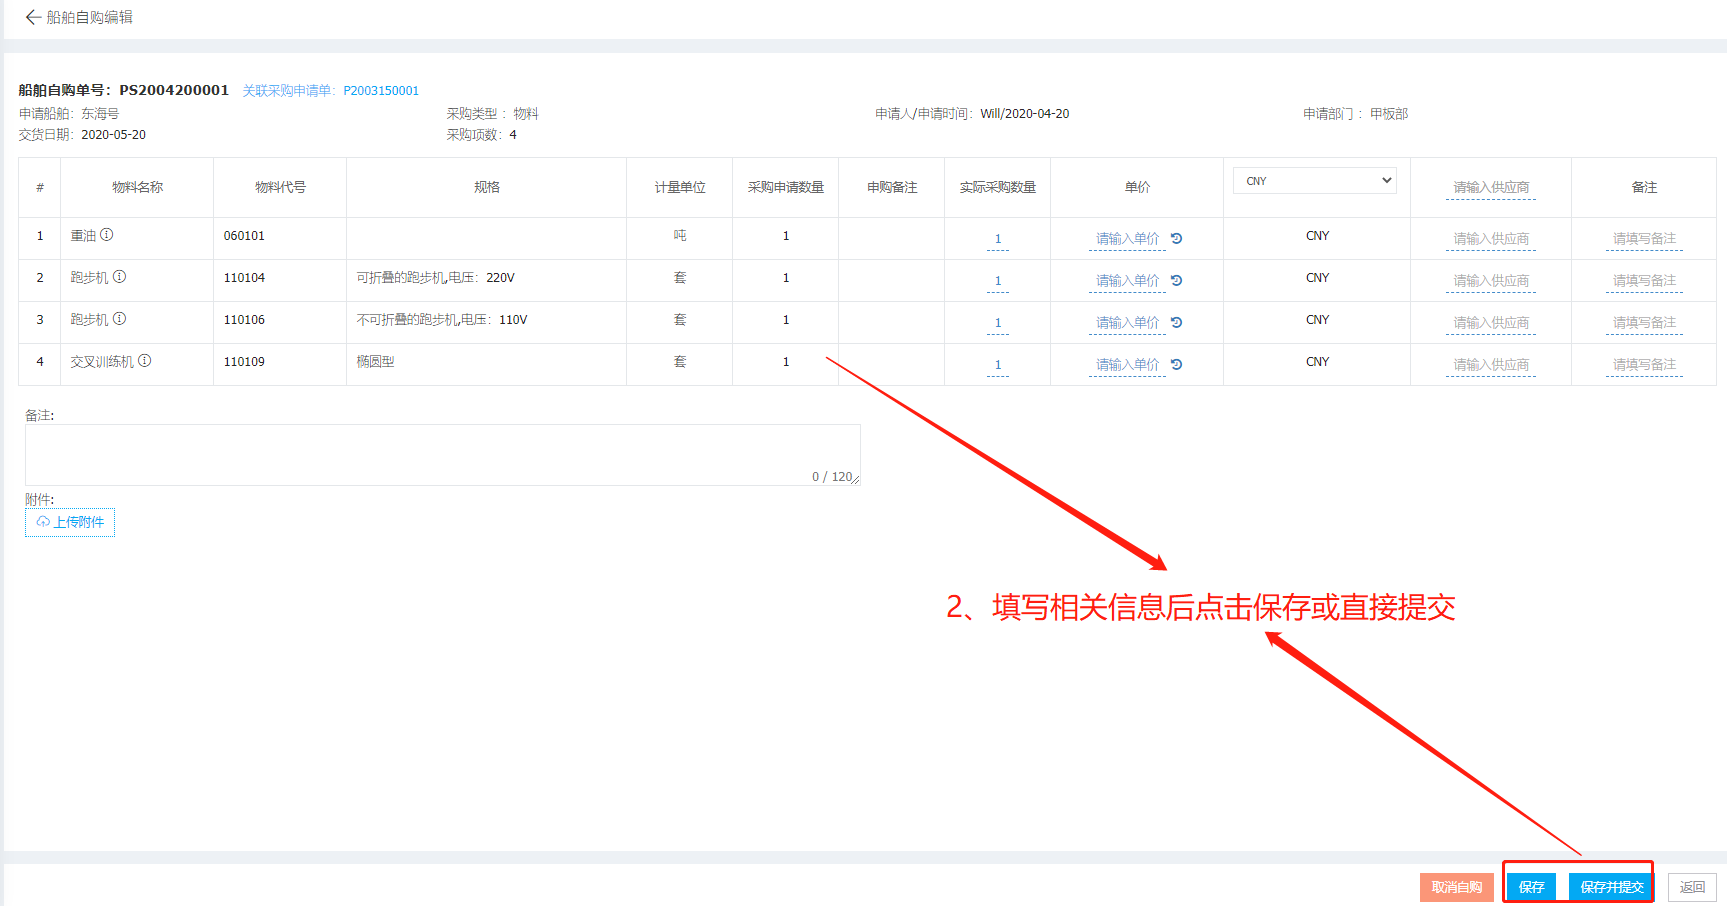Click the back arrow beside 船舶自购编辑

point(33,17)
